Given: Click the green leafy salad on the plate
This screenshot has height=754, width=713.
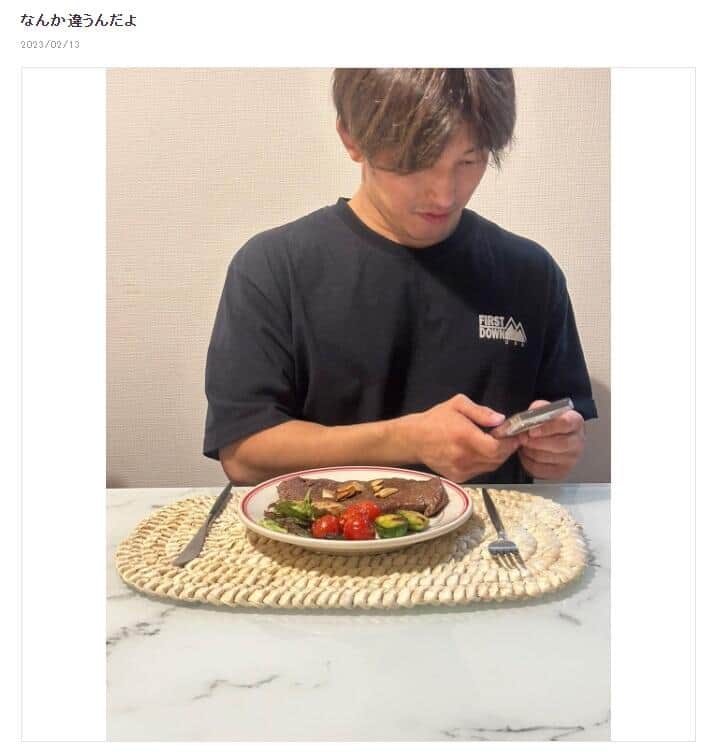Looking at the screenshot, I should click(x=288, y=515).
